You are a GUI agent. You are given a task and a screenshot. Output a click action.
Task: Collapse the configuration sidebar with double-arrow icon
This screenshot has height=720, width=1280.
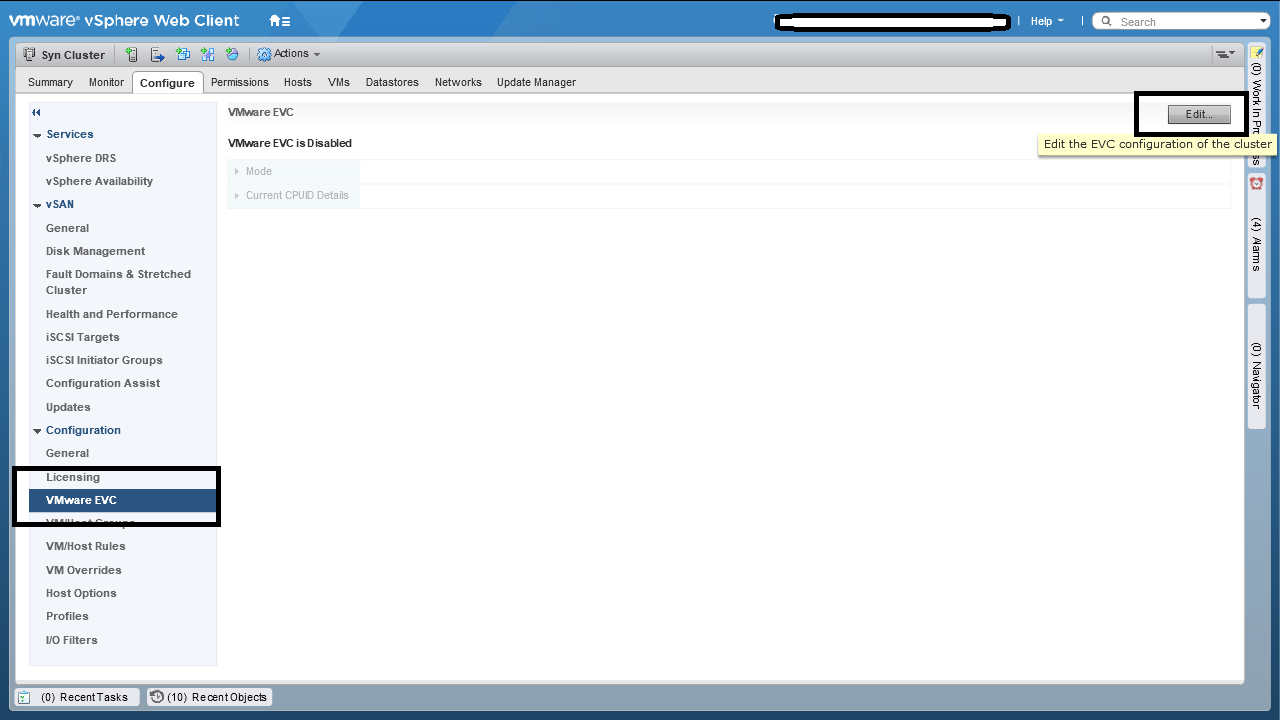click(37, 113)
